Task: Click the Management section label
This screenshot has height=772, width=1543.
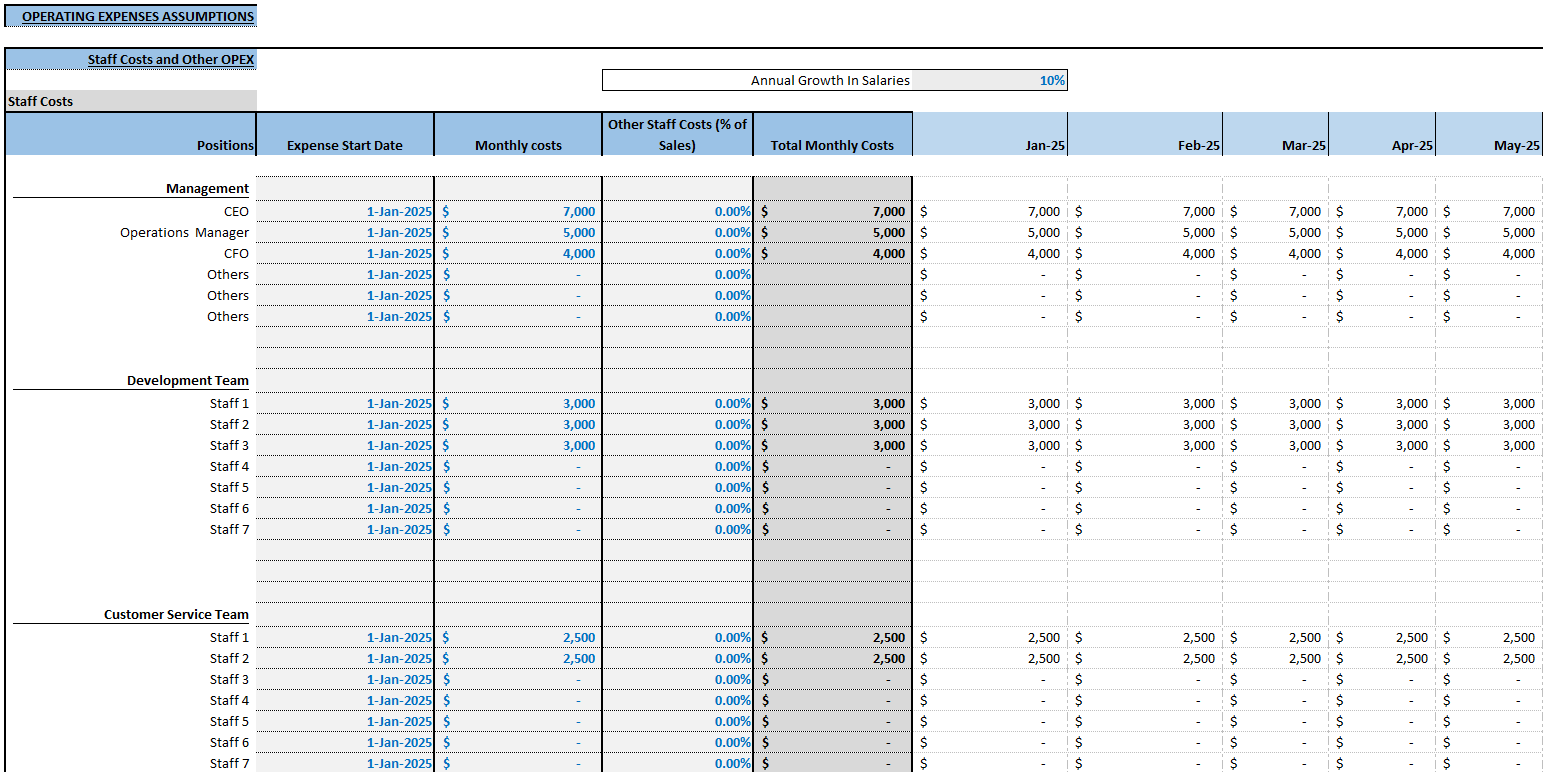Action: tap(207, 188)
